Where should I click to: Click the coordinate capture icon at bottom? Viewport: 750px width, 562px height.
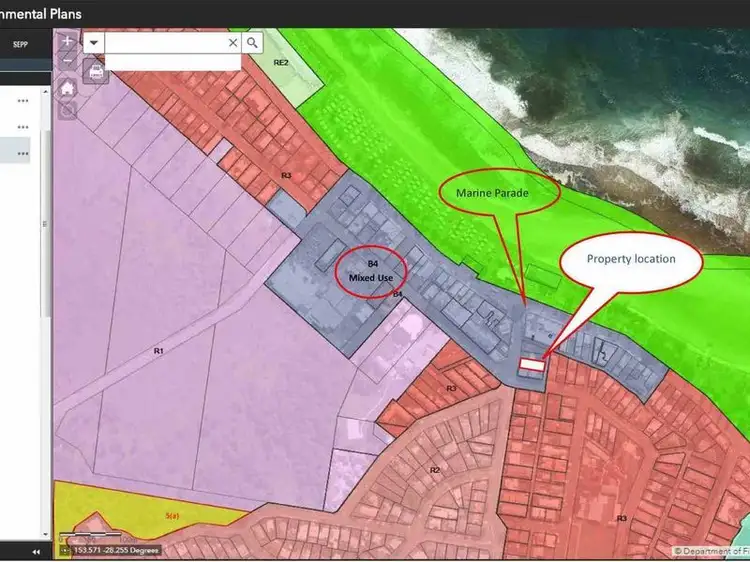[x=66, y=549]
